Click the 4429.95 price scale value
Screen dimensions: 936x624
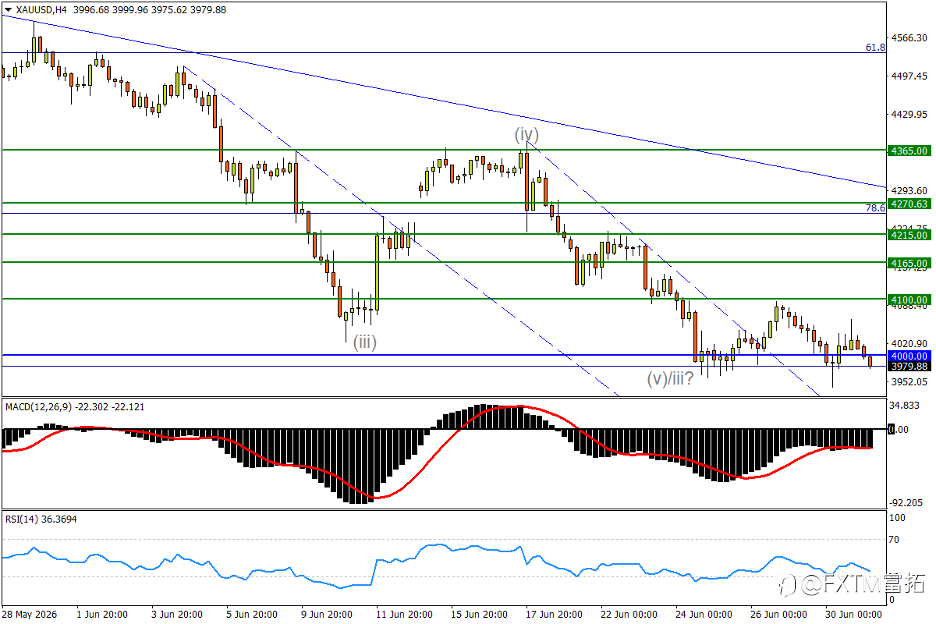(909, 114)
